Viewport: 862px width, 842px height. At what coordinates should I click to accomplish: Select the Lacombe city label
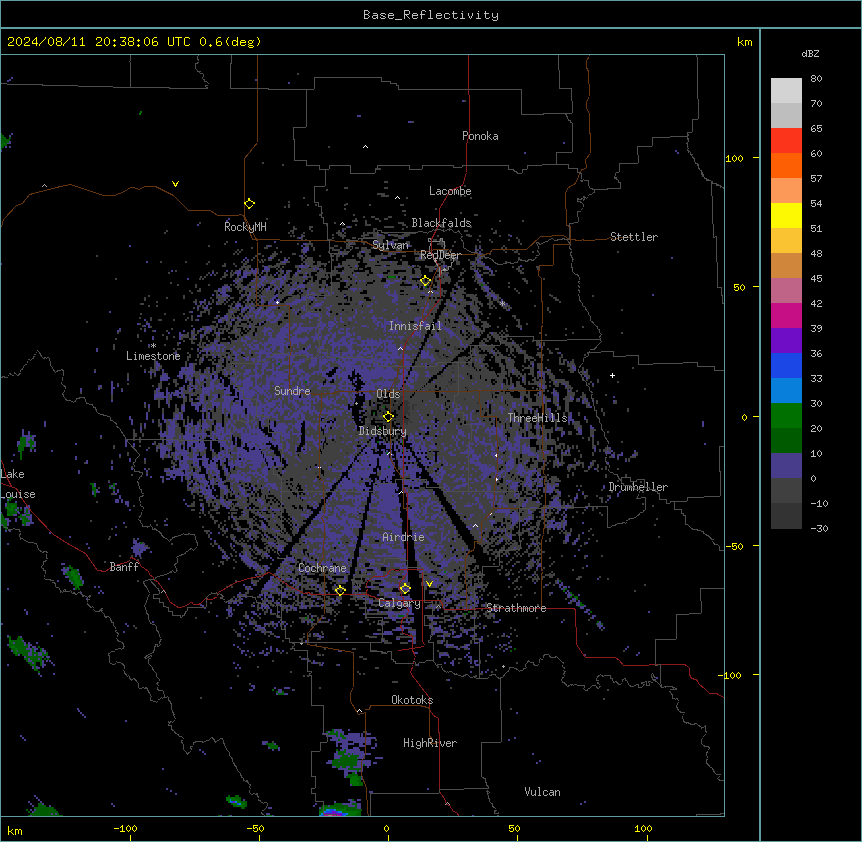[450, 191]
